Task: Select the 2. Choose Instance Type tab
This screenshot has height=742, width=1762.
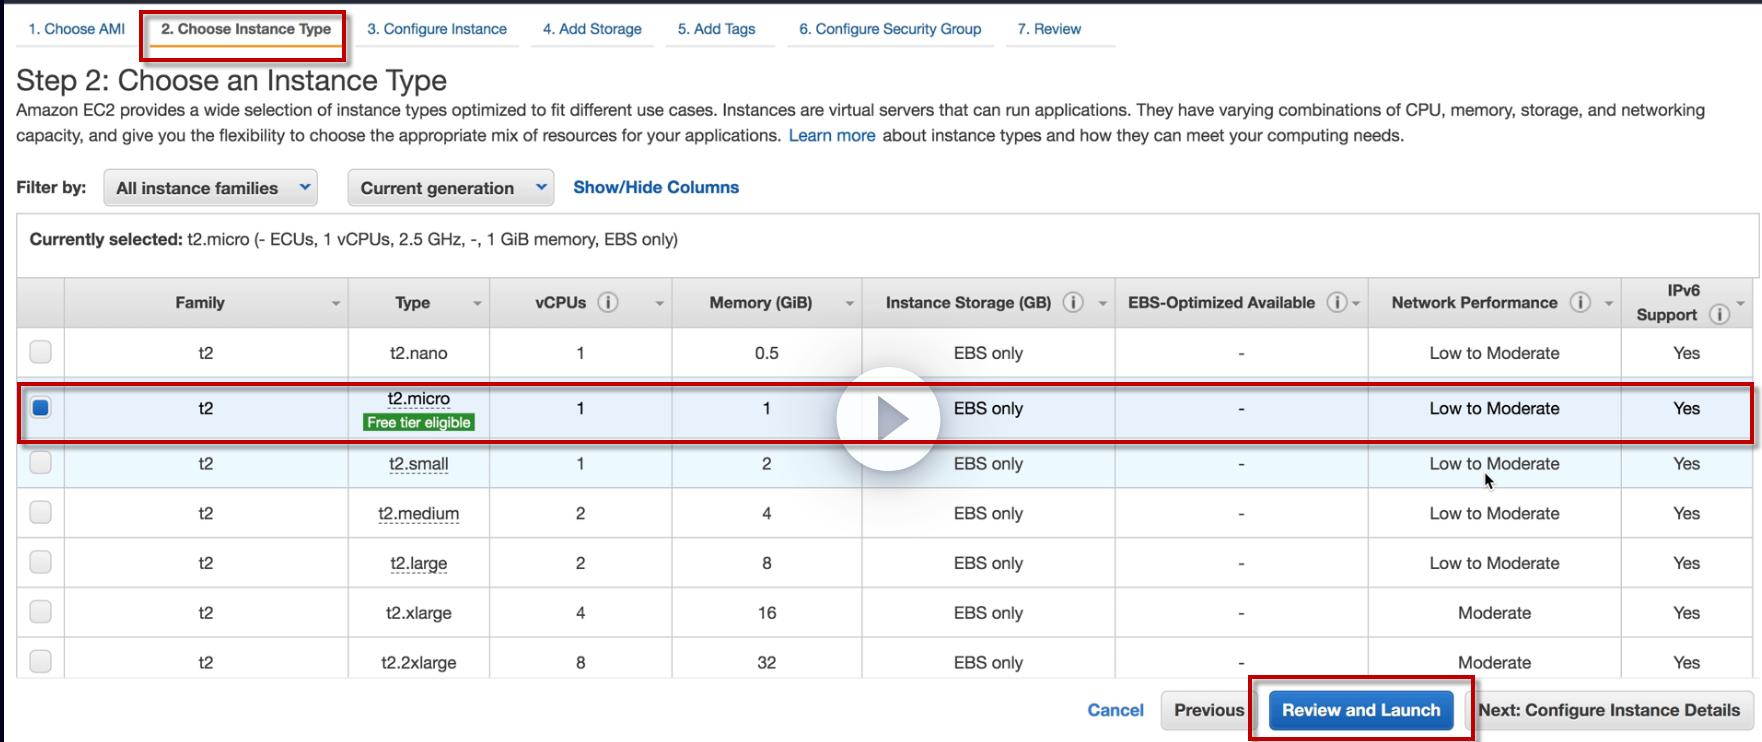Action: 246,29
